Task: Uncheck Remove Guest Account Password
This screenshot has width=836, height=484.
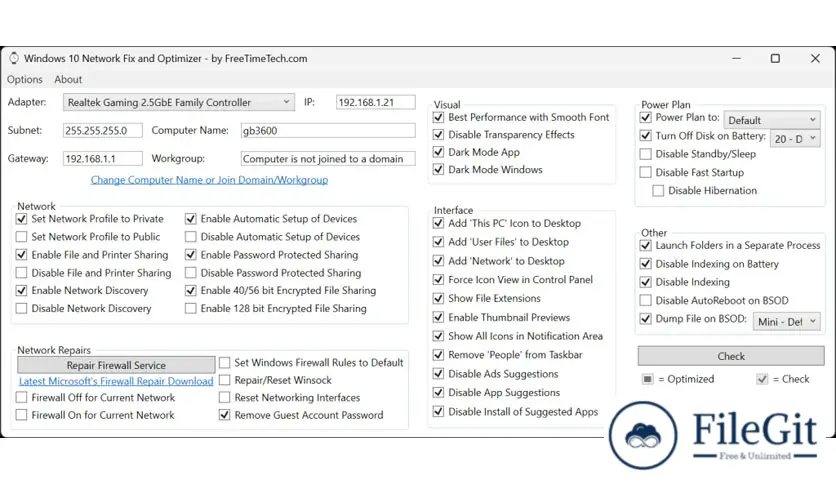Action: [x=224, y=415]
